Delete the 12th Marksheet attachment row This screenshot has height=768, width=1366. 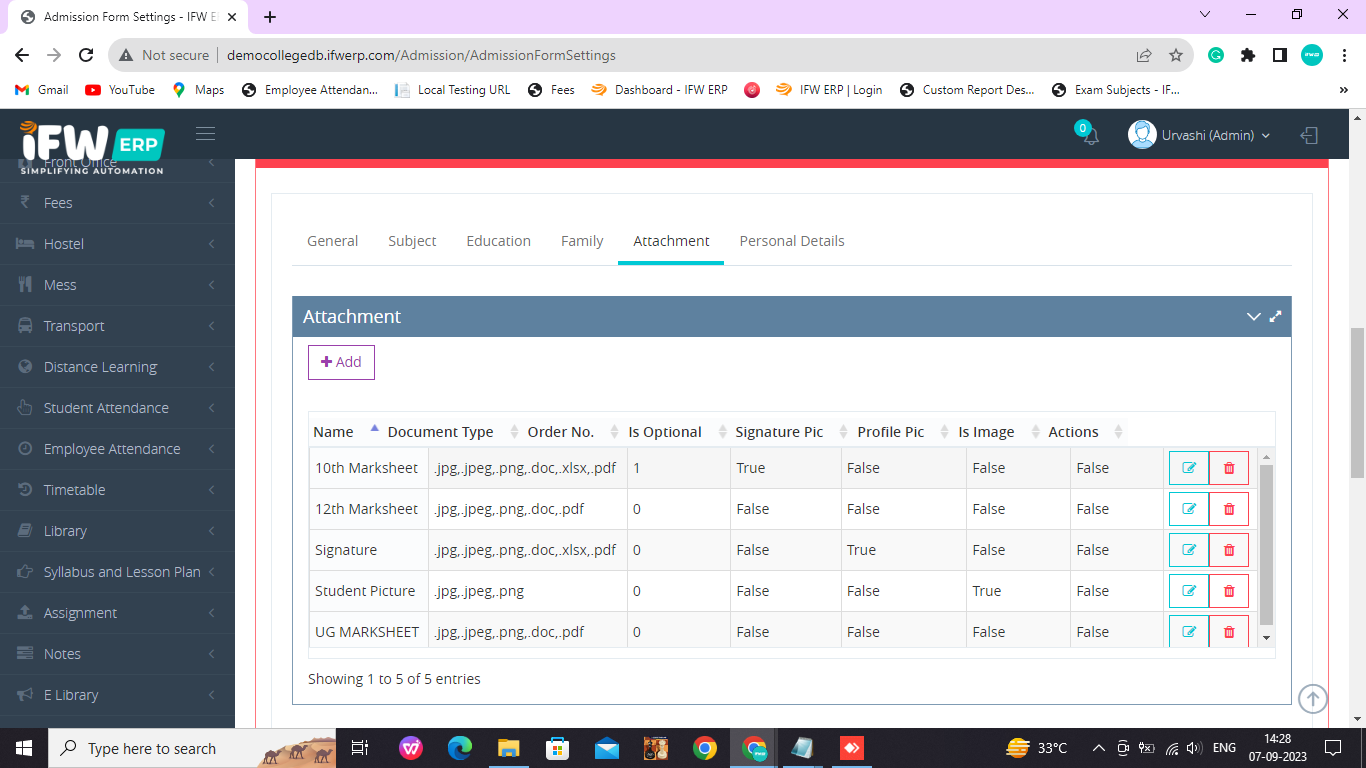click(x=1229, y=509)
